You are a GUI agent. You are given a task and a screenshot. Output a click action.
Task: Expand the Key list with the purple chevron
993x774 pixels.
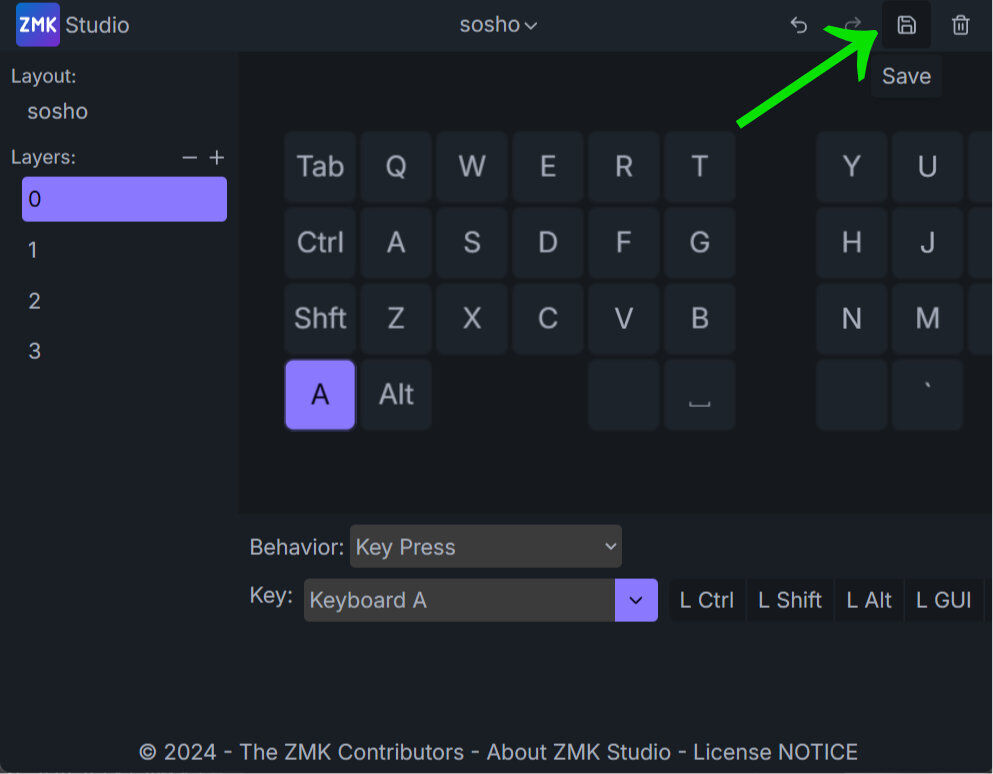tap(636, 600)
